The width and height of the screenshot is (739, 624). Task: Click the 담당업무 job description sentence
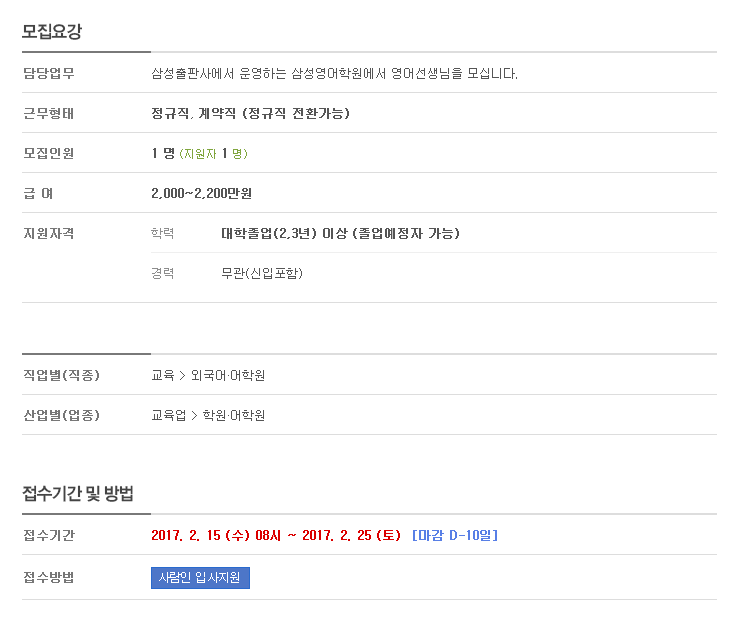[x=334, y=74]
